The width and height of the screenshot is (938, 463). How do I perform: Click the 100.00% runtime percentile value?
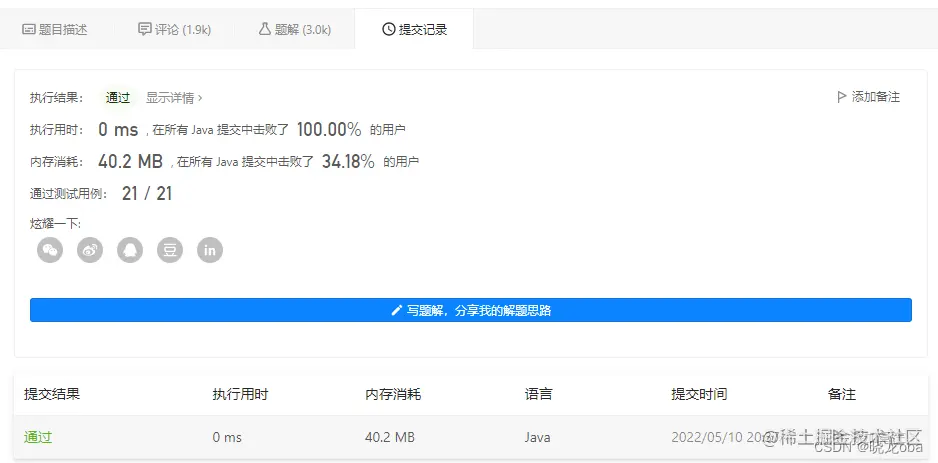(x=329, y=129)
